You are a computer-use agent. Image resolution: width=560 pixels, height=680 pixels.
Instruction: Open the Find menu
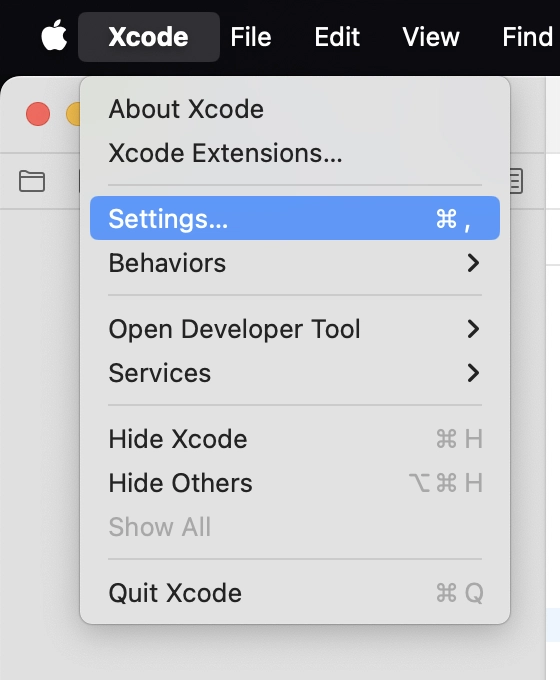click(x=527, y=37)
